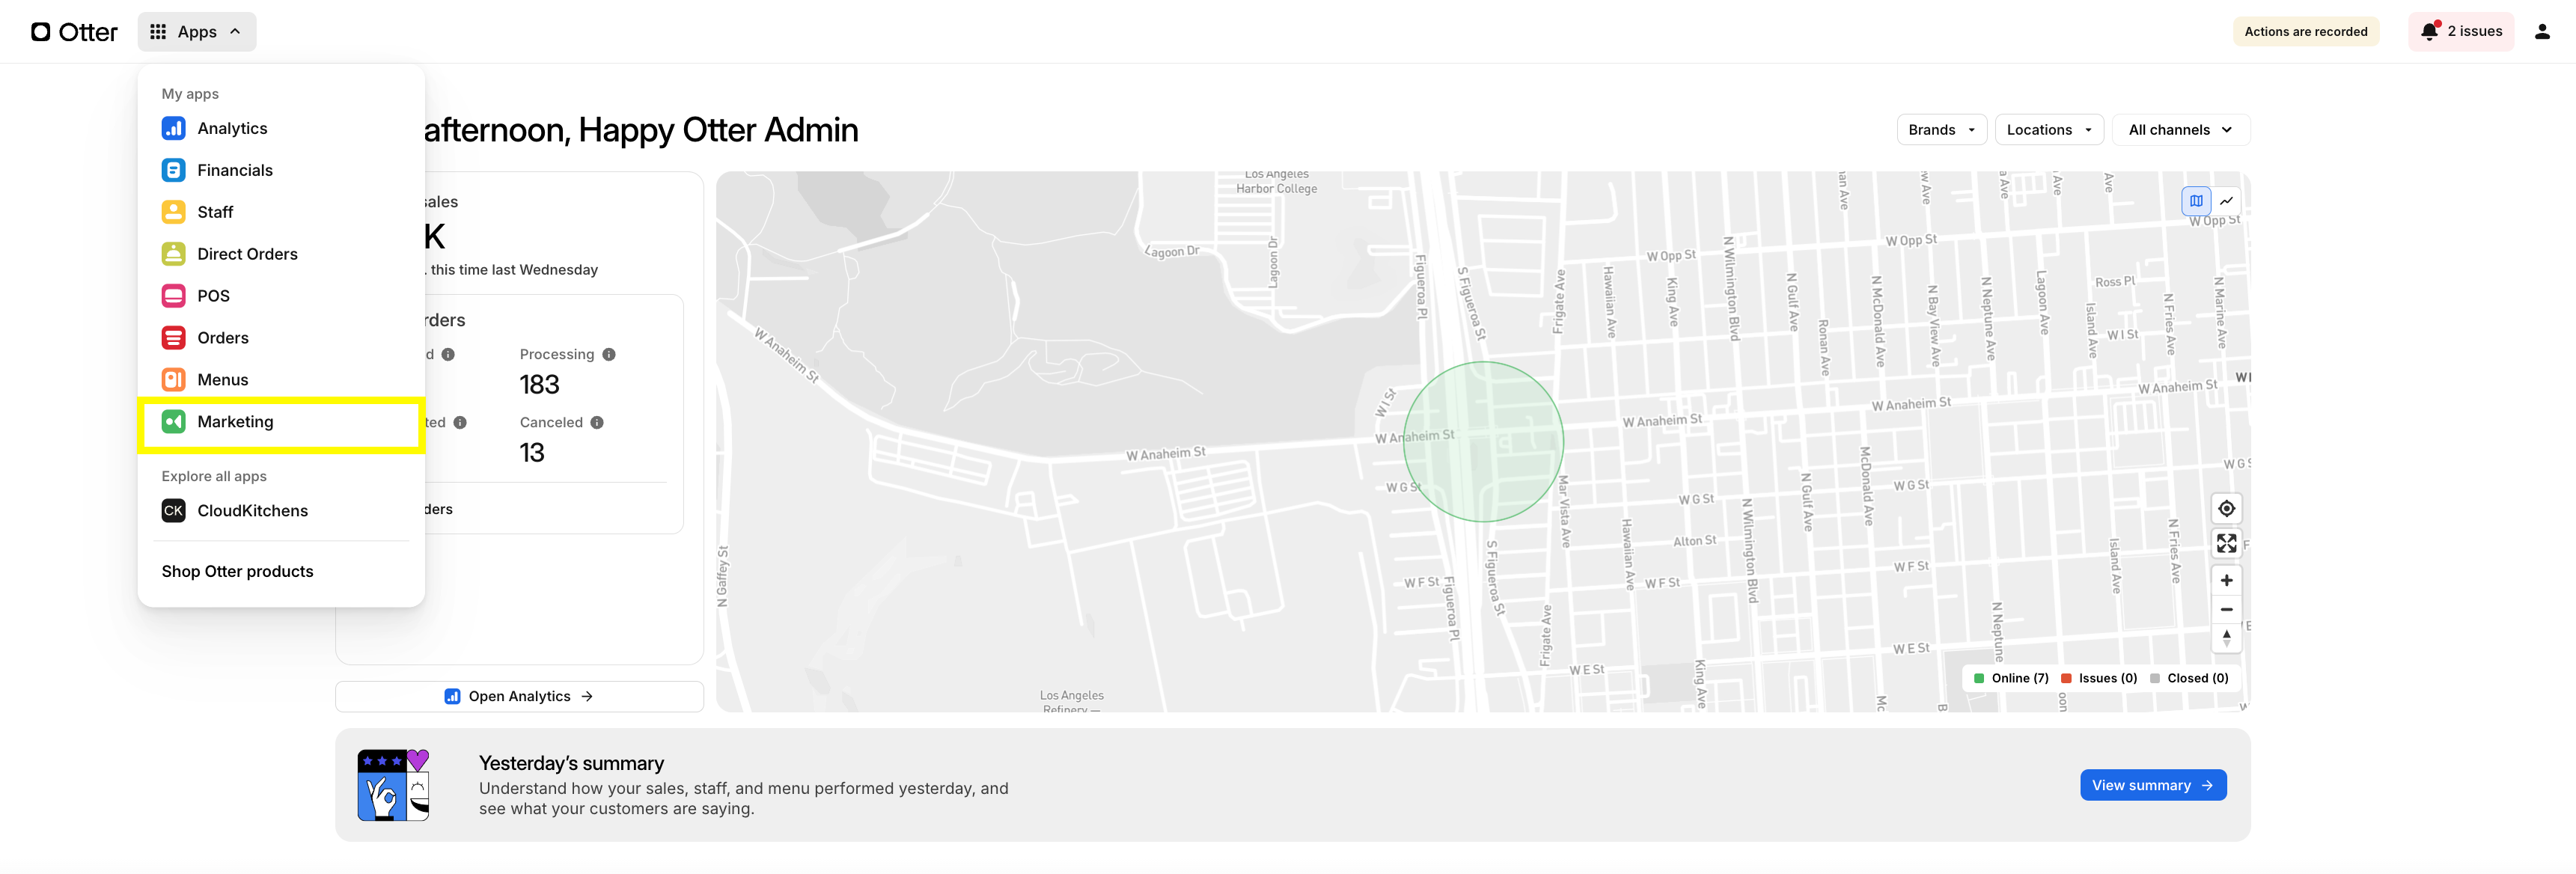Select Marketing menu entry
2576x874 pixels.
pyautogui.click(x=281, y=422)
